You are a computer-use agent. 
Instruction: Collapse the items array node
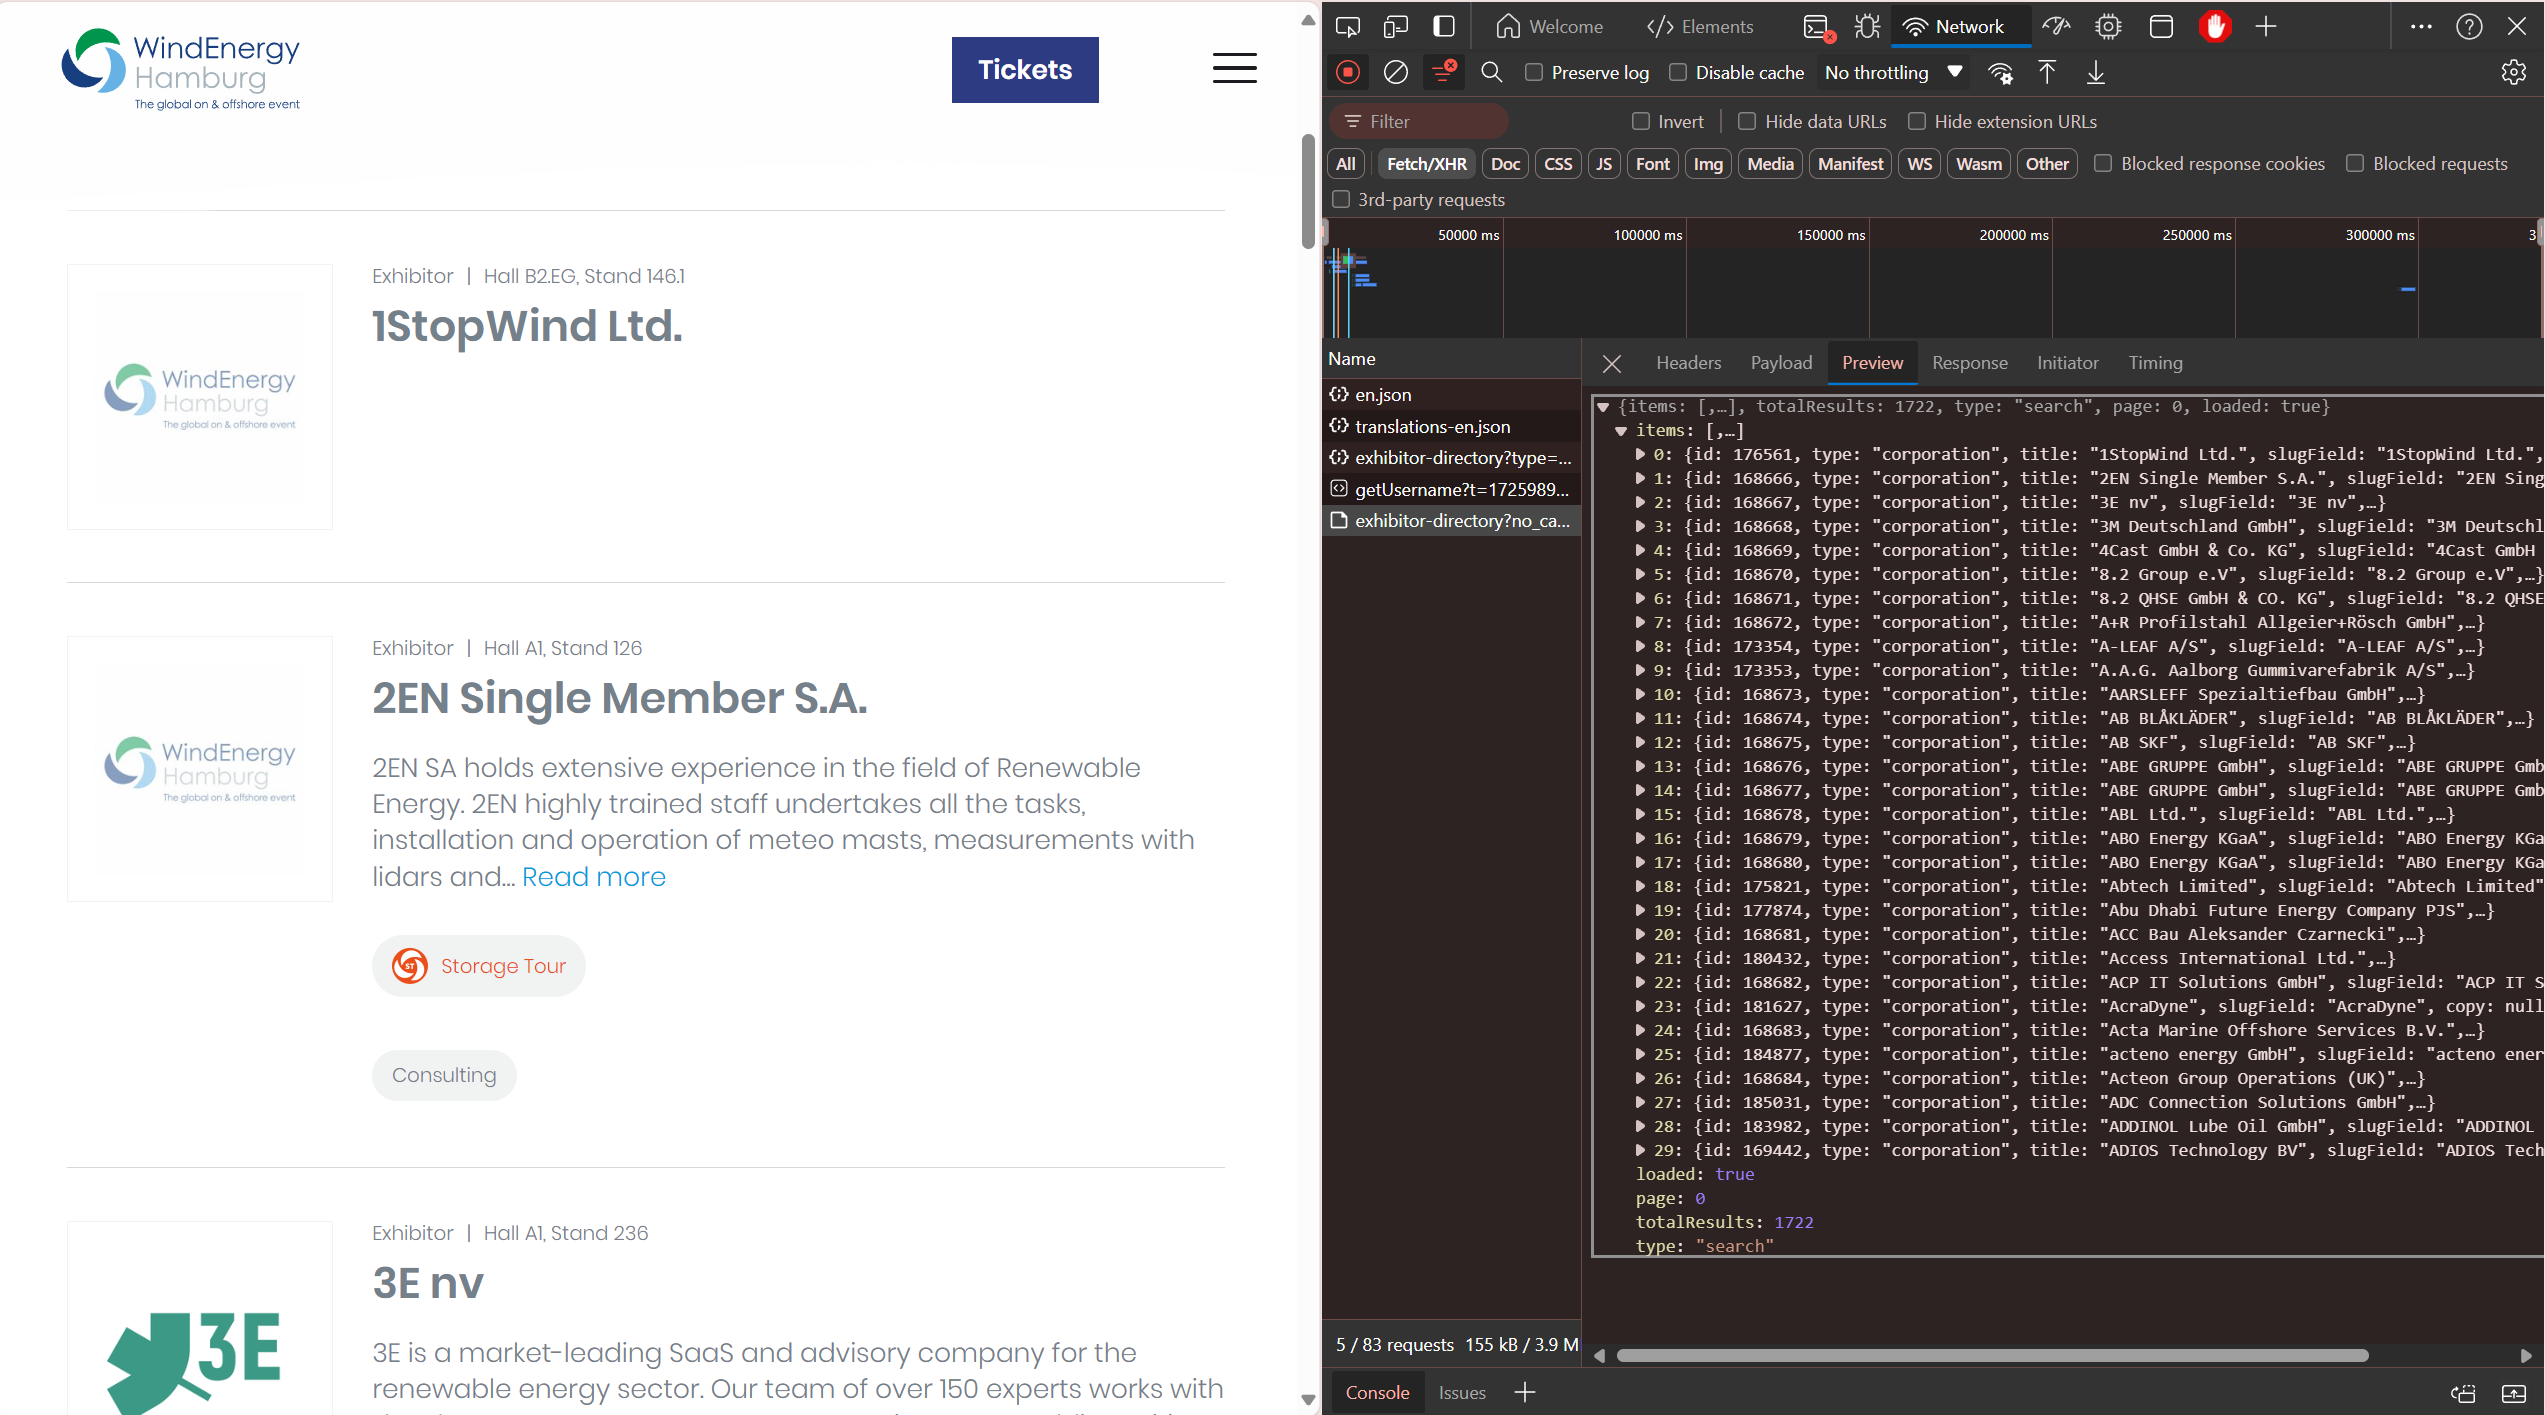click(x=1621, y=431)
